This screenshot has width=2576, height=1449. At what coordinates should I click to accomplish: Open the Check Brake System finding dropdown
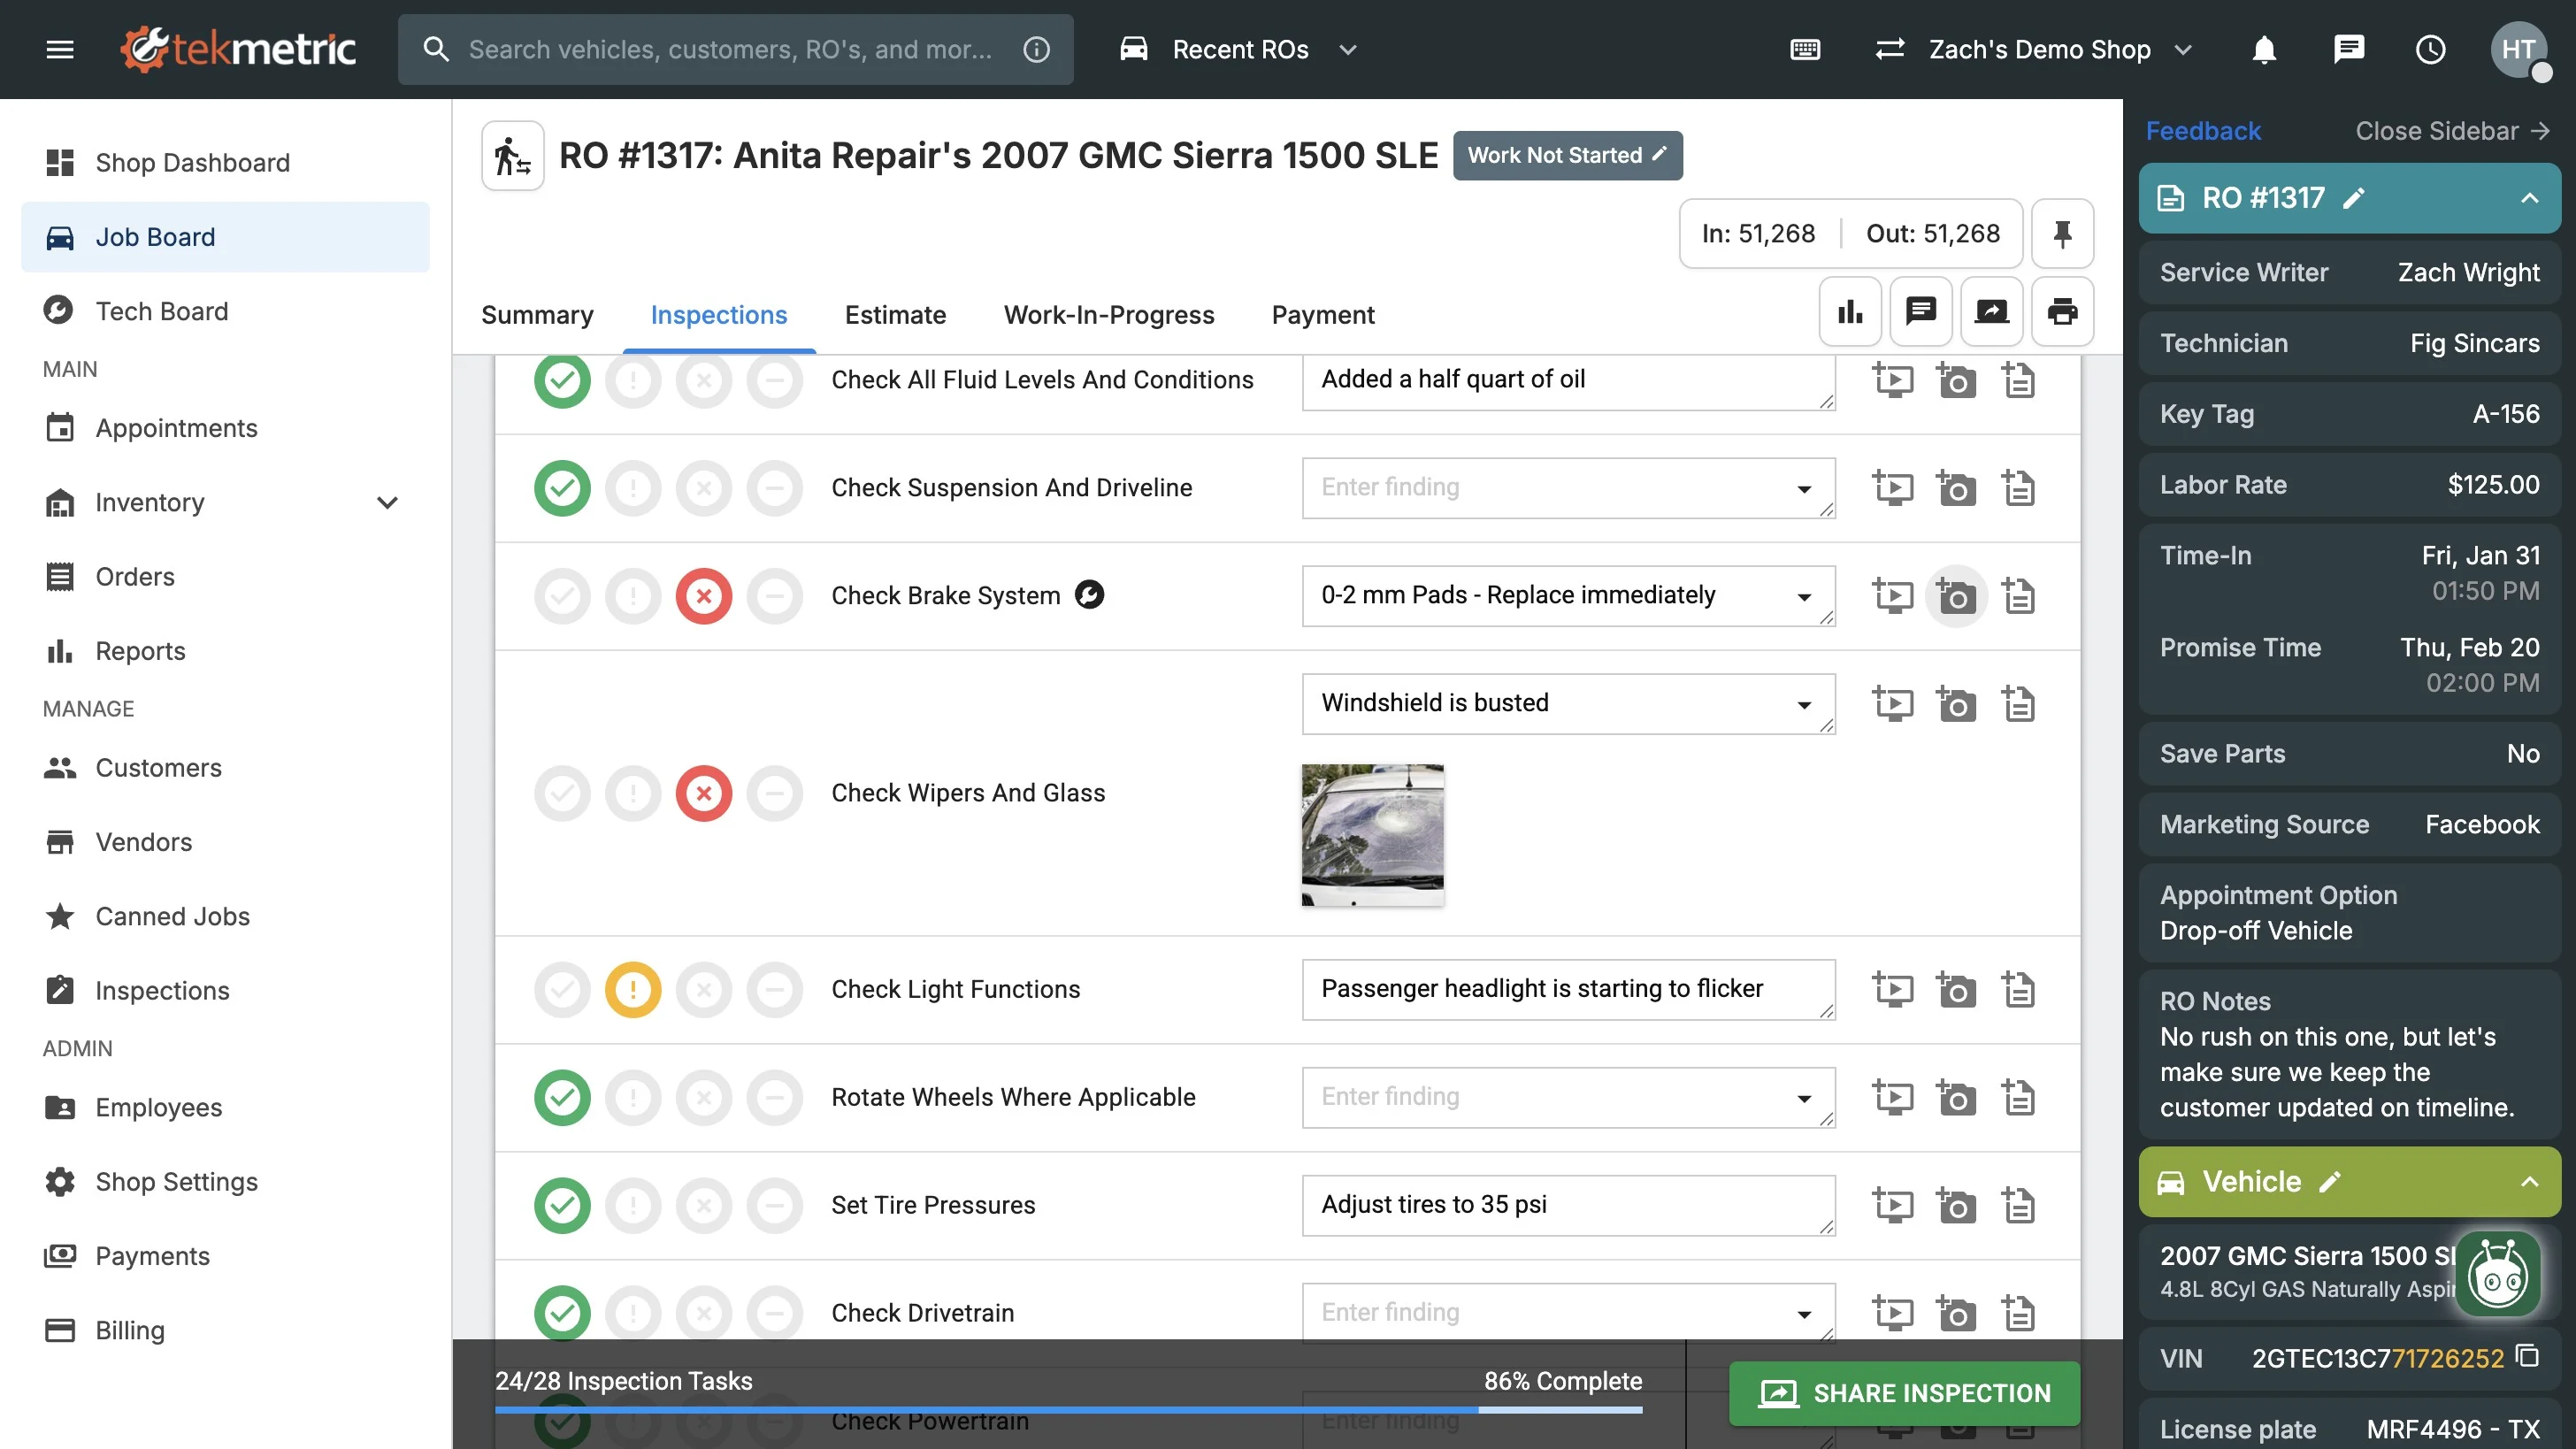(1804, 597)
